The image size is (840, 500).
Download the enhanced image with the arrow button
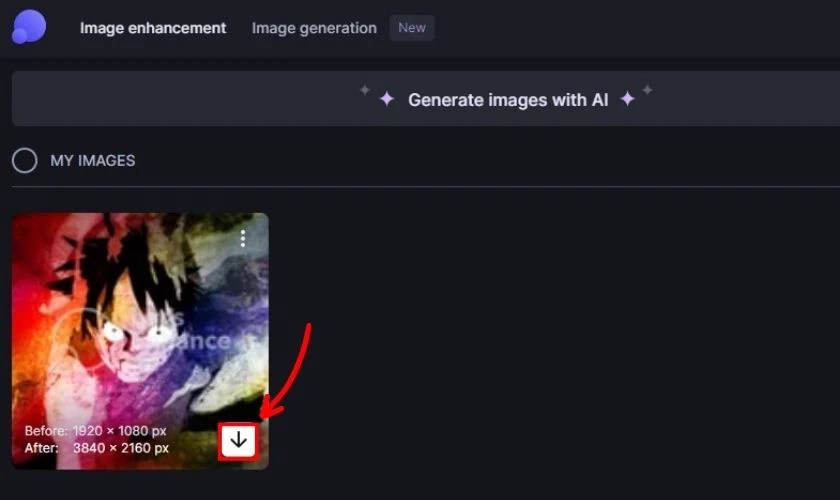pos(238,441)
